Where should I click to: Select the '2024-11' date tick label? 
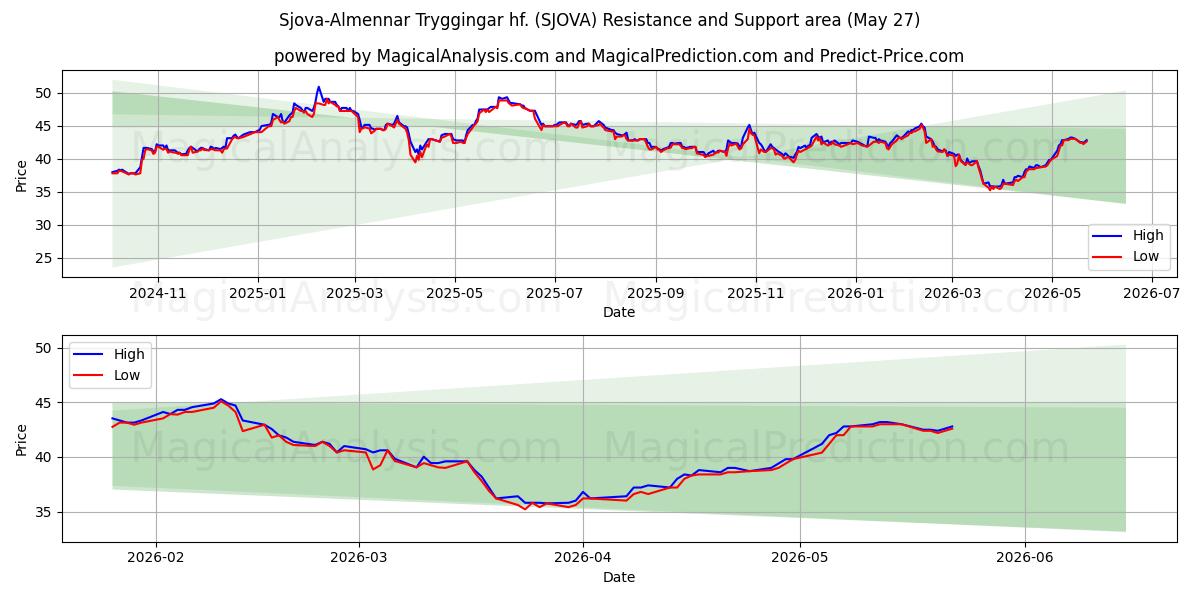(157, 295)
